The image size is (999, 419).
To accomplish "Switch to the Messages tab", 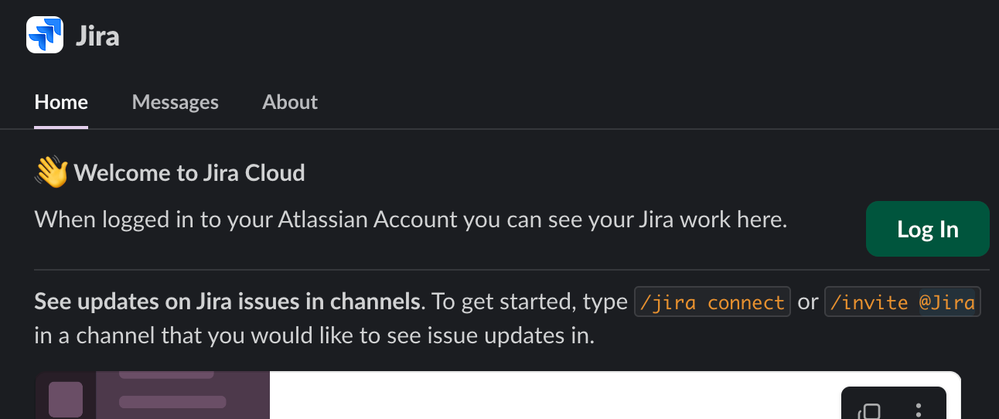I will (175, 103).
